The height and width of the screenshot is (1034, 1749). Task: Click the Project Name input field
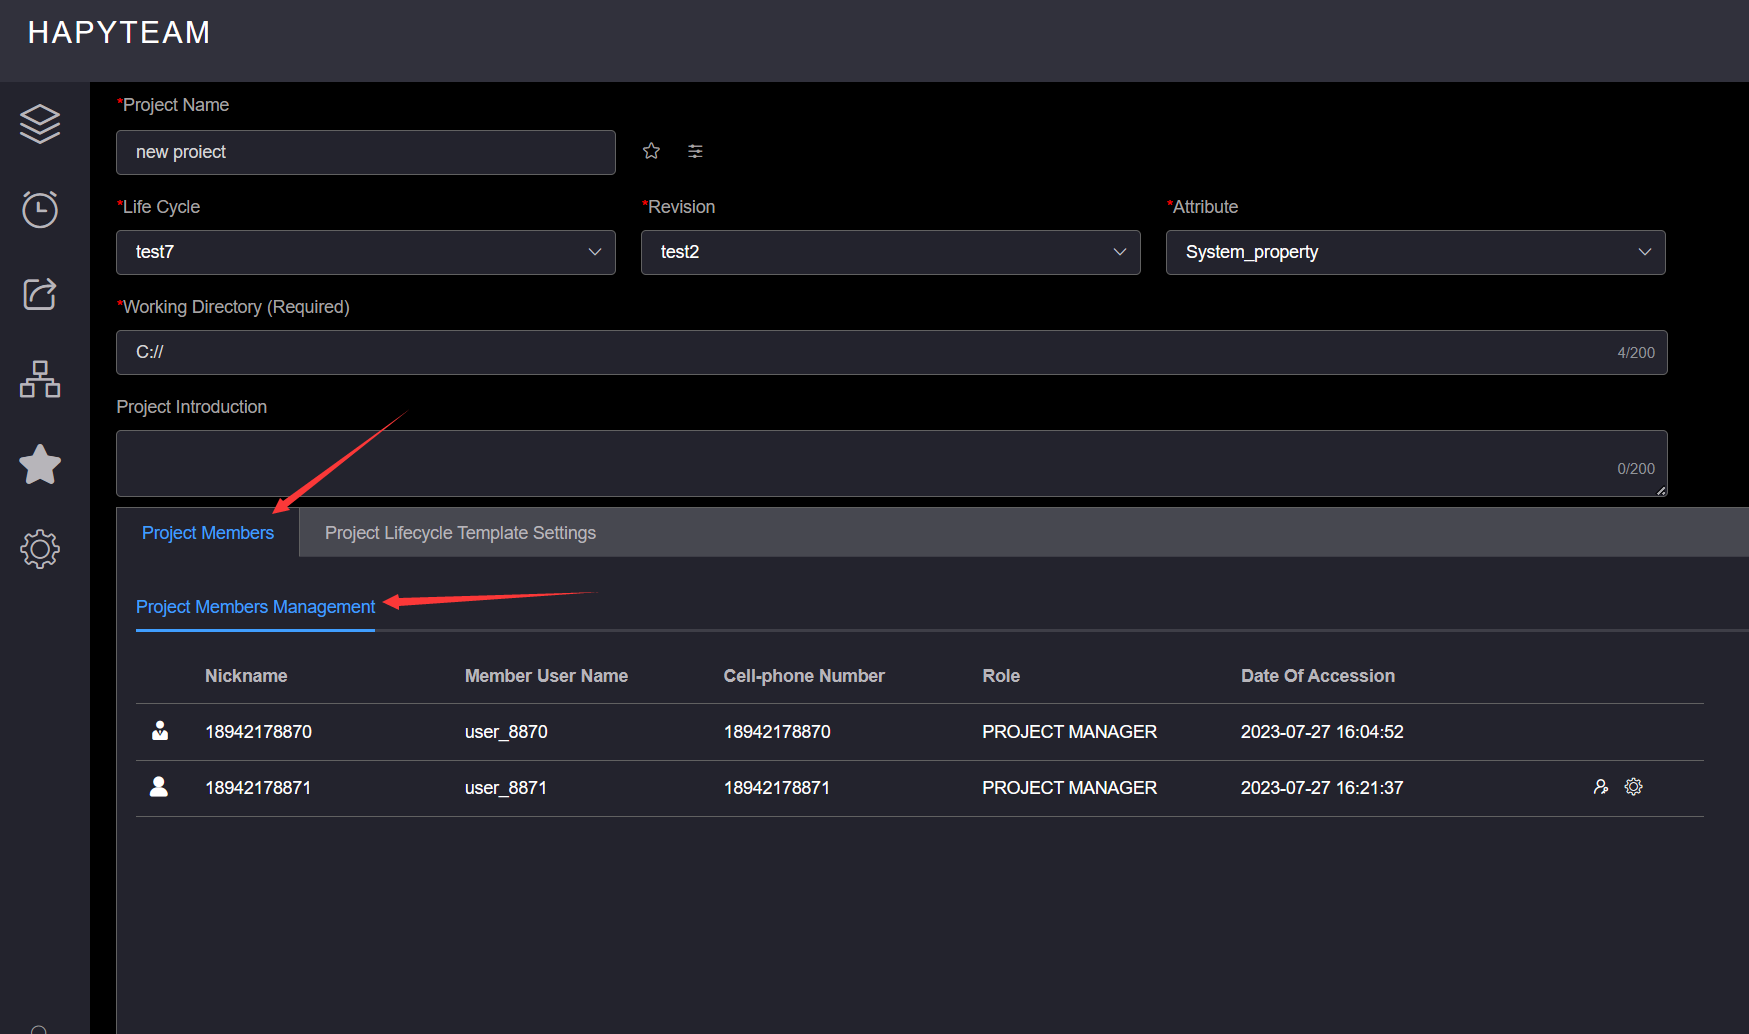click(366, 152)
